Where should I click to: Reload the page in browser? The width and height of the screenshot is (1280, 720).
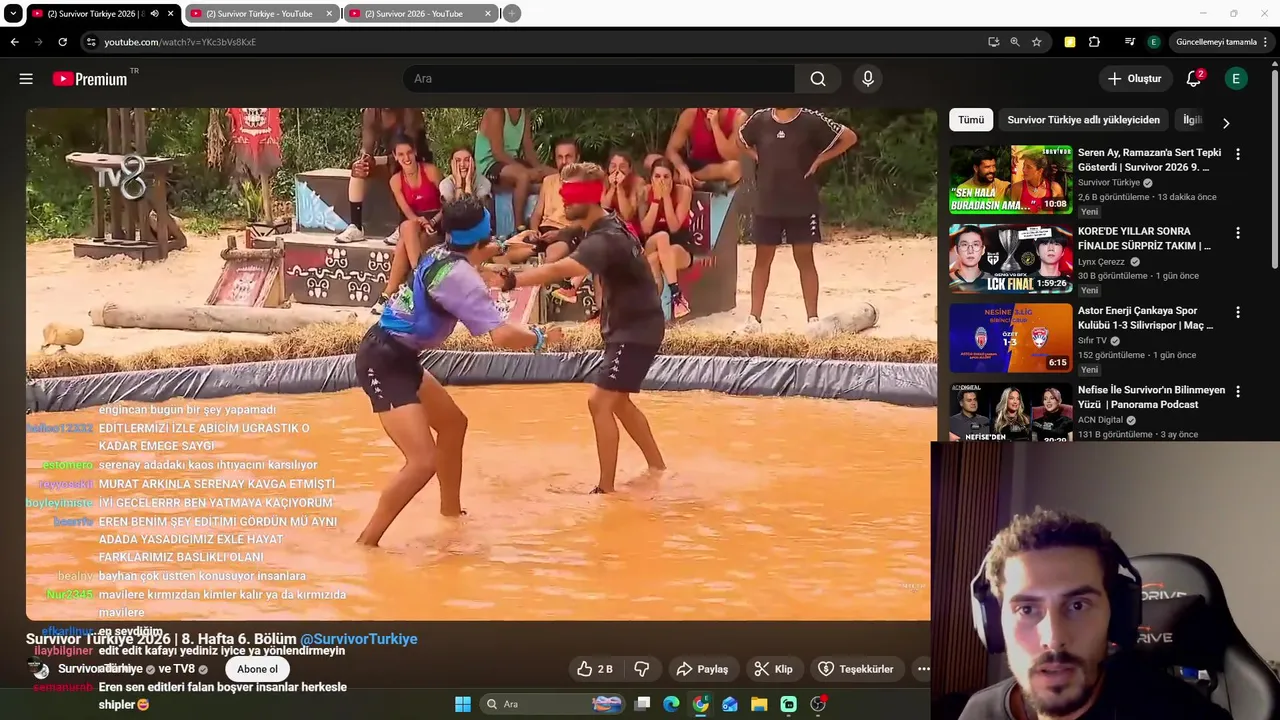click(62, 42)
